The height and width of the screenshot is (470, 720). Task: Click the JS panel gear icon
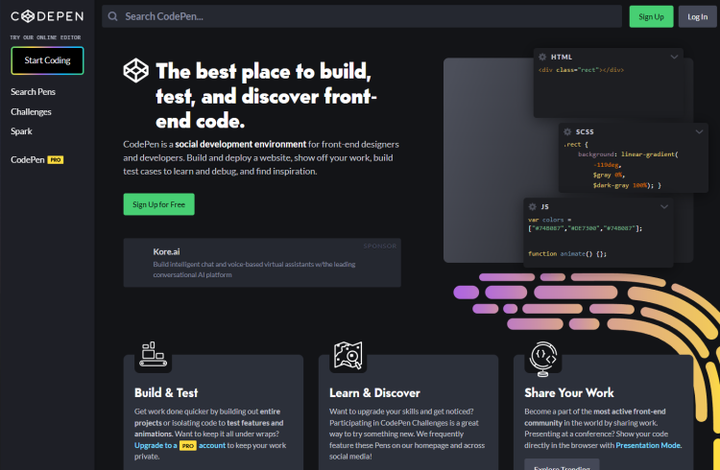click(532, 207)
